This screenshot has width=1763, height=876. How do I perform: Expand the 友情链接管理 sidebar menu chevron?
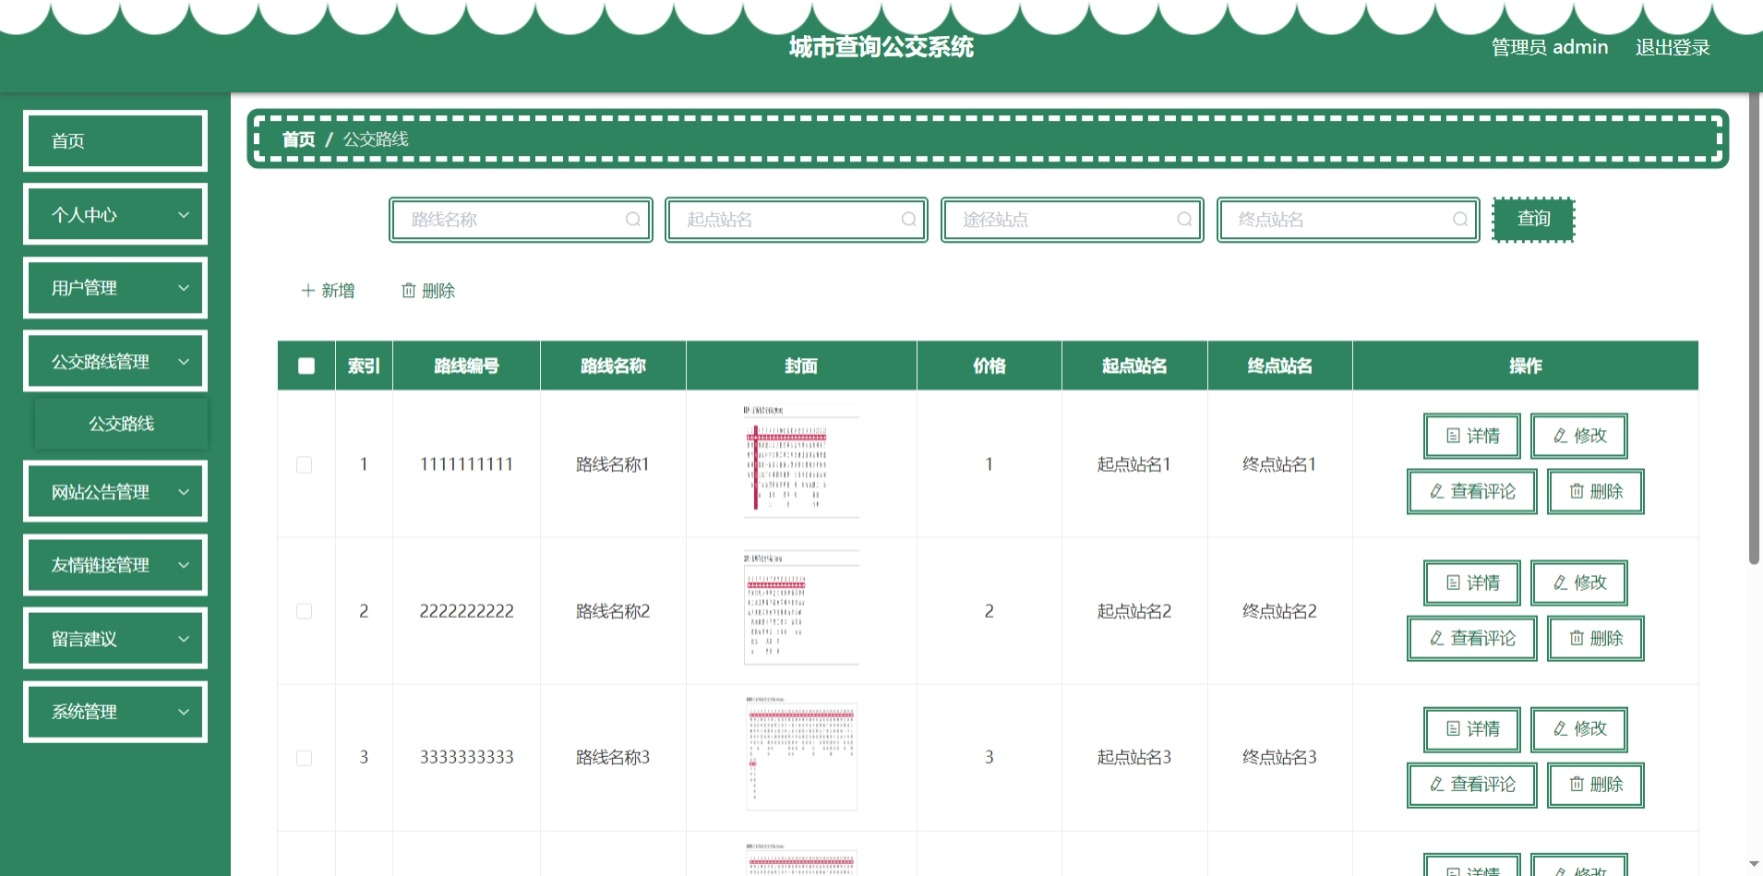click(183, 565)
